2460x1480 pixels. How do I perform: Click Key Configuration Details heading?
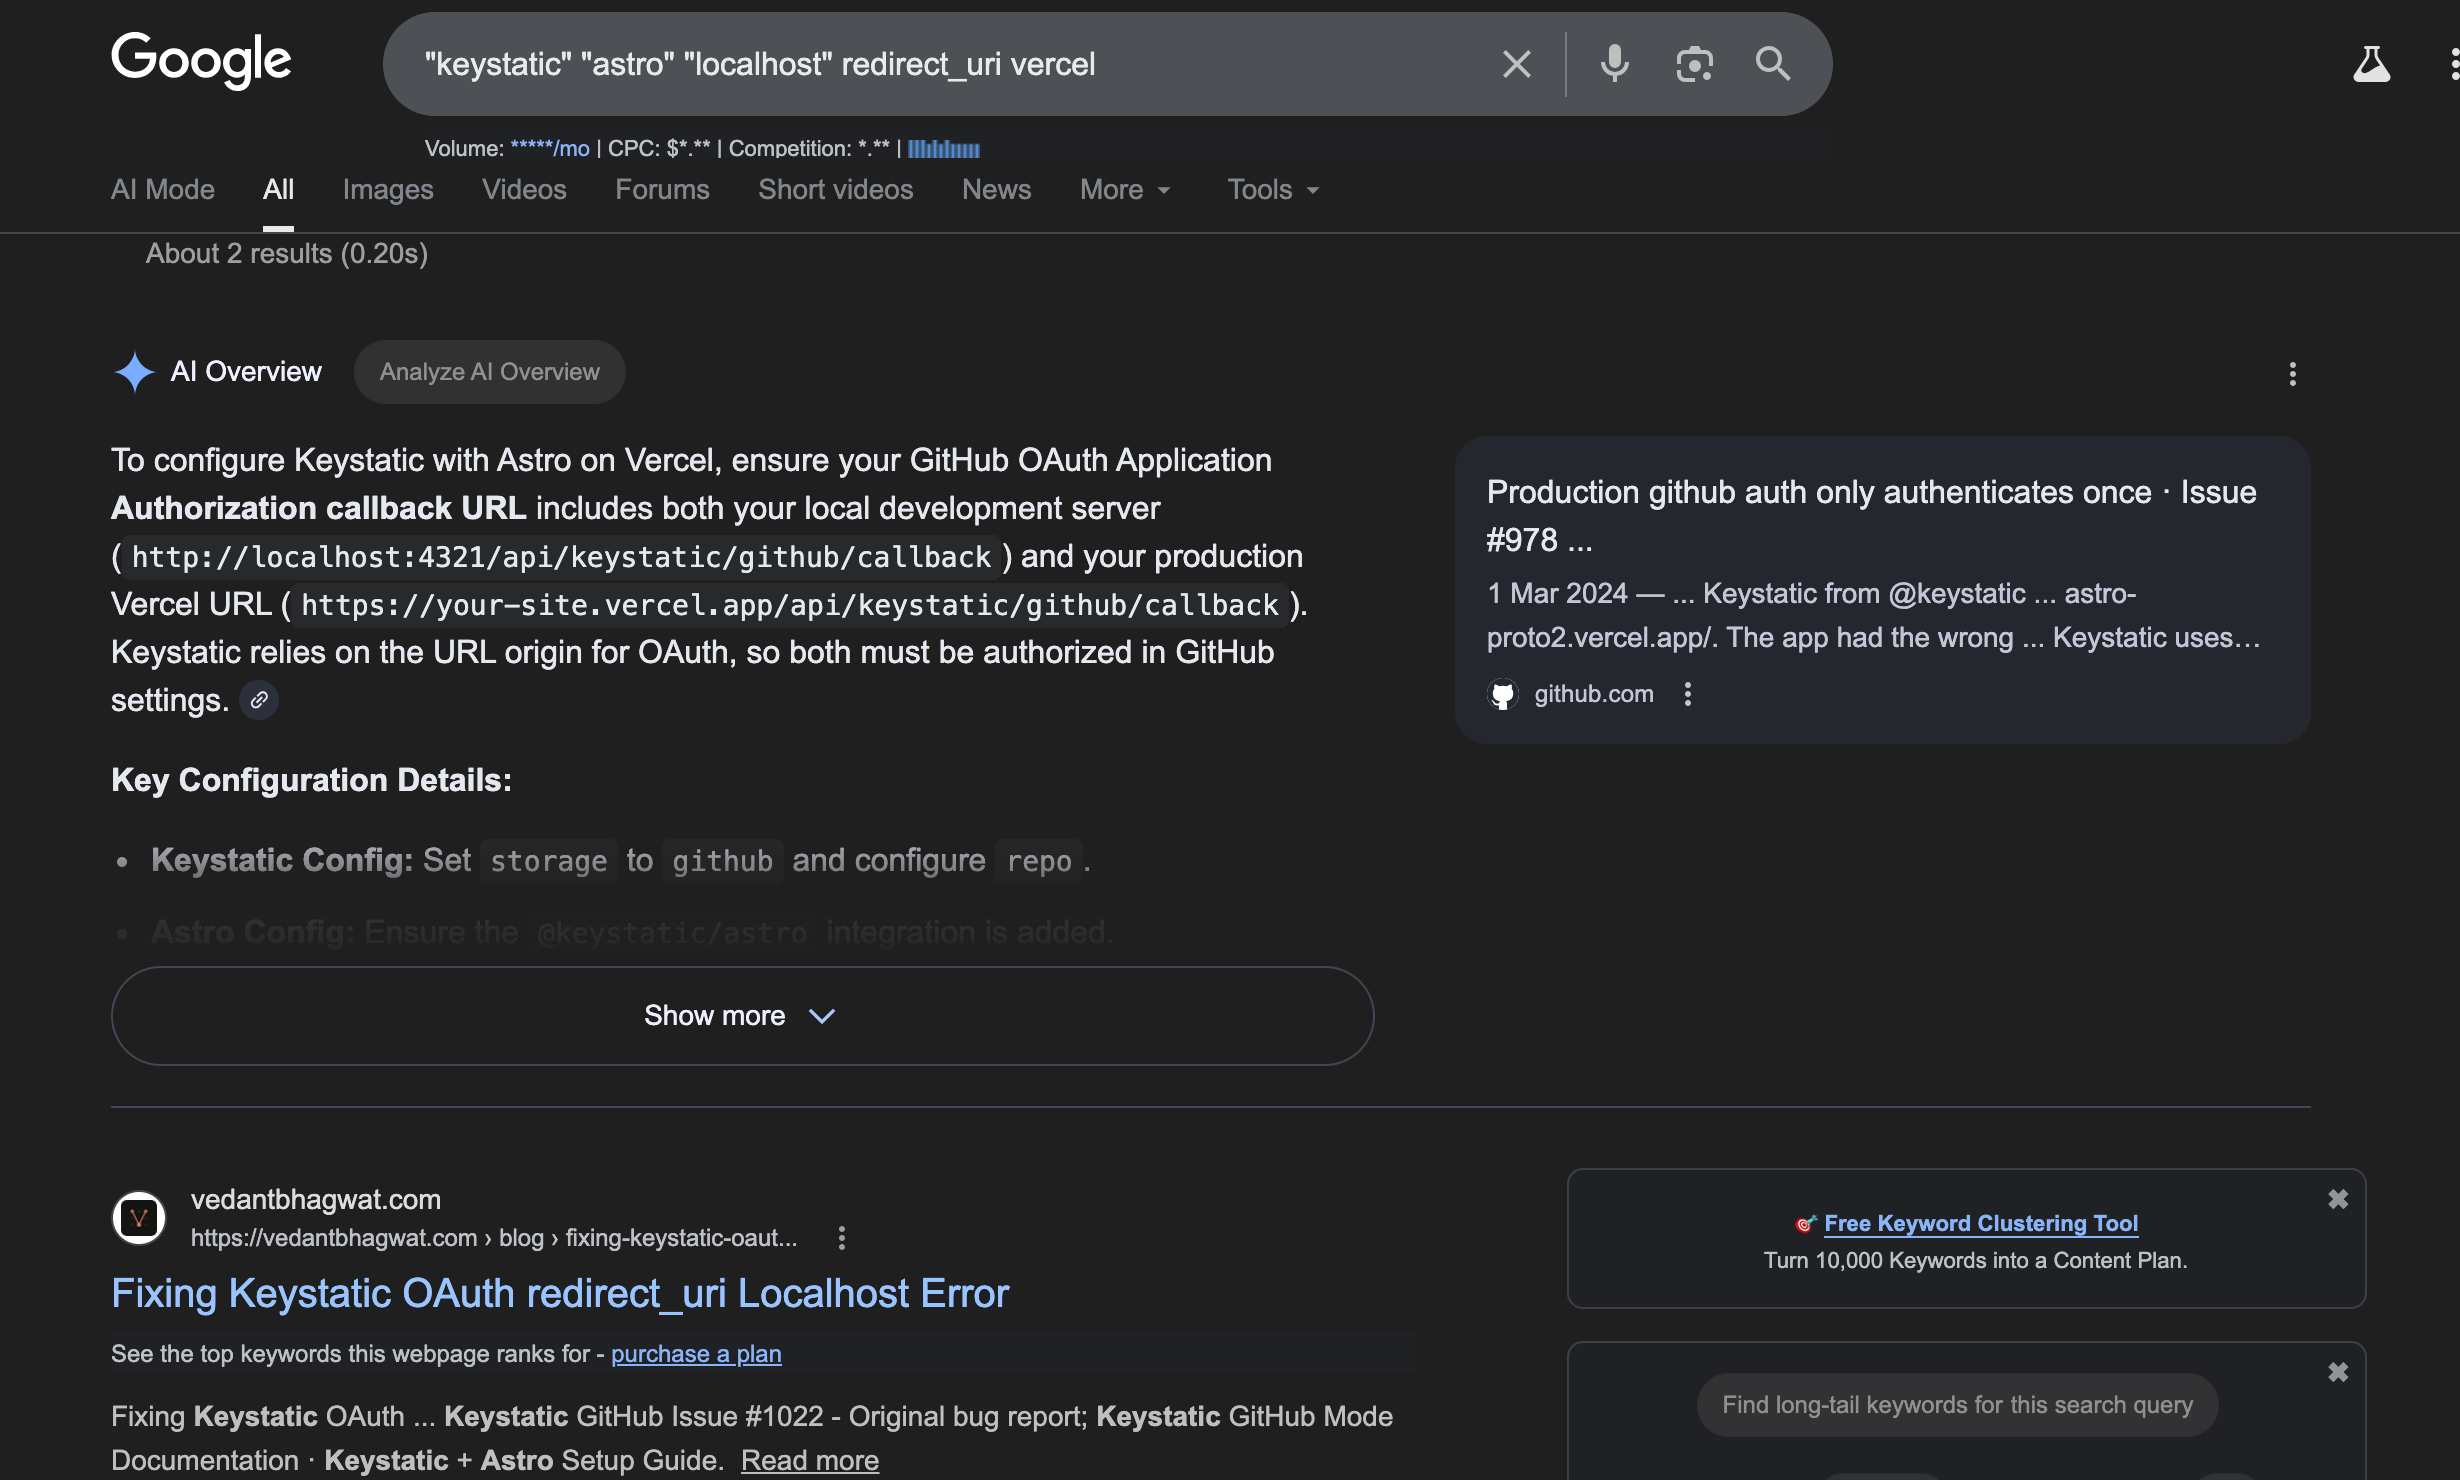click(311, 780)
